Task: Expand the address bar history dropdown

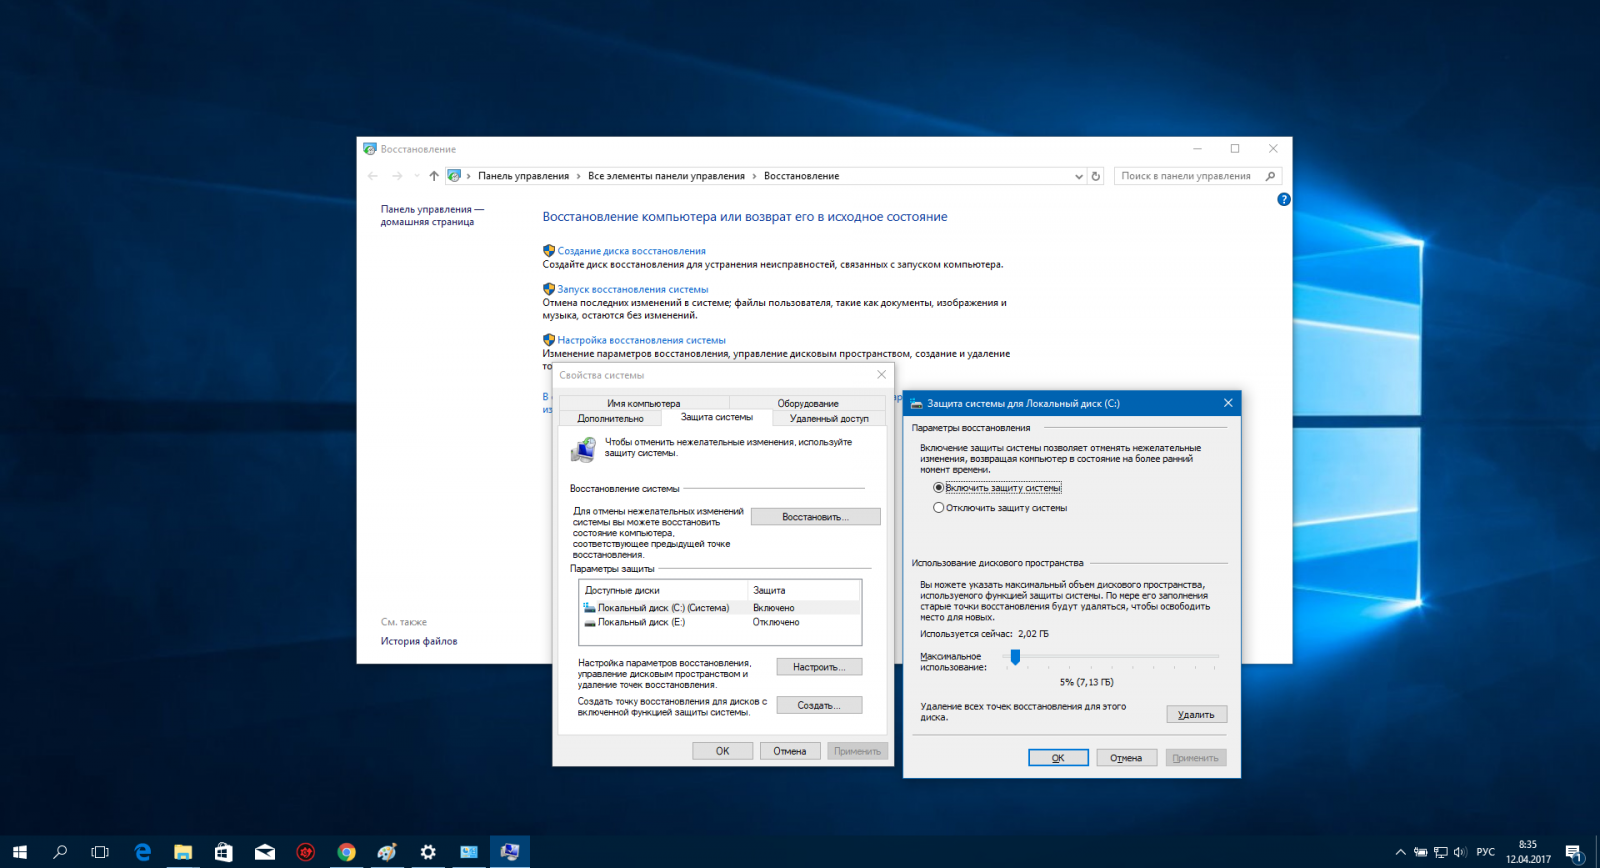Action: [x=1078, y=176]
